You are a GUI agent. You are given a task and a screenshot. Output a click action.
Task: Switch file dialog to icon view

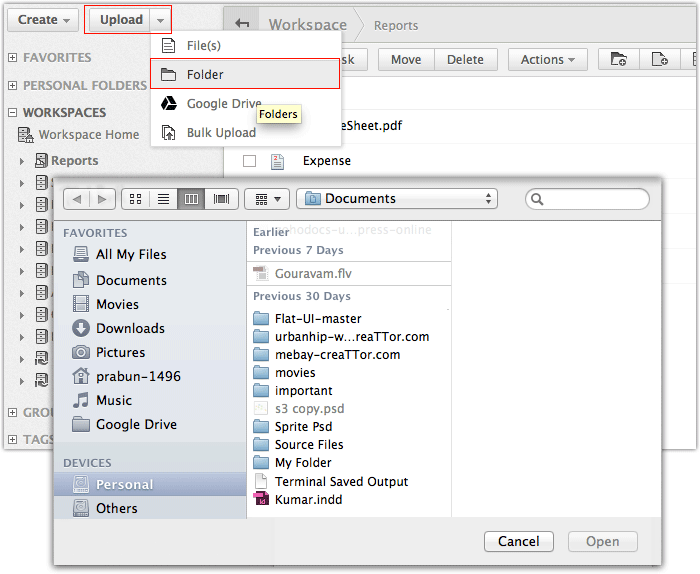pos(136,199)
